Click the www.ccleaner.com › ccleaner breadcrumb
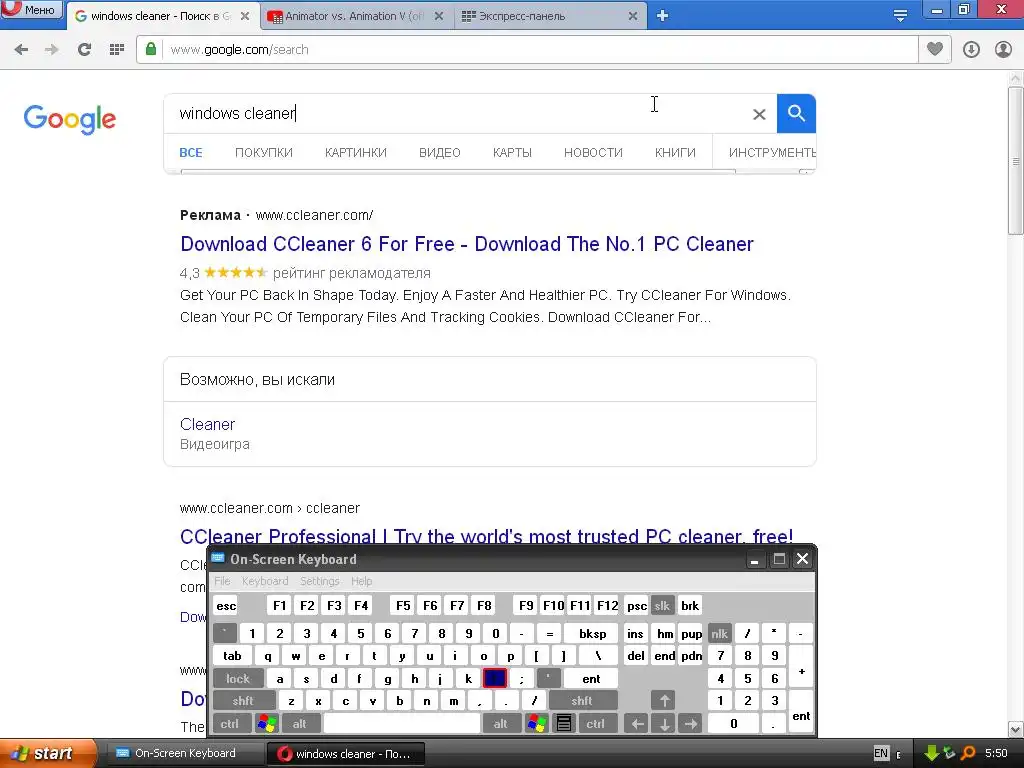The image size is (1024, 768). (270, 508)
